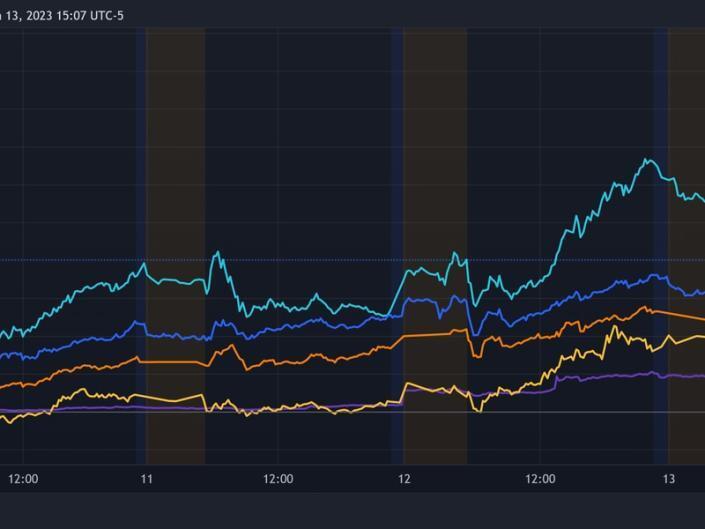705x529 pixels.
Task: Click "12:00" label between dates 11 and 12
Action: (x=278, y=479)
